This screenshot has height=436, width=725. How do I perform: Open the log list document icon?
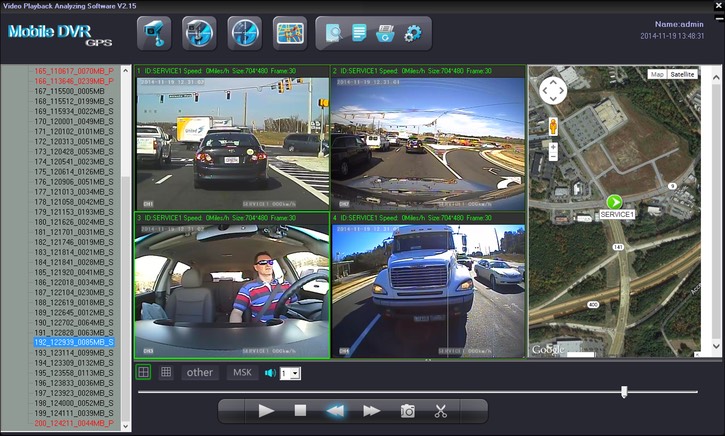pos(358,33)
